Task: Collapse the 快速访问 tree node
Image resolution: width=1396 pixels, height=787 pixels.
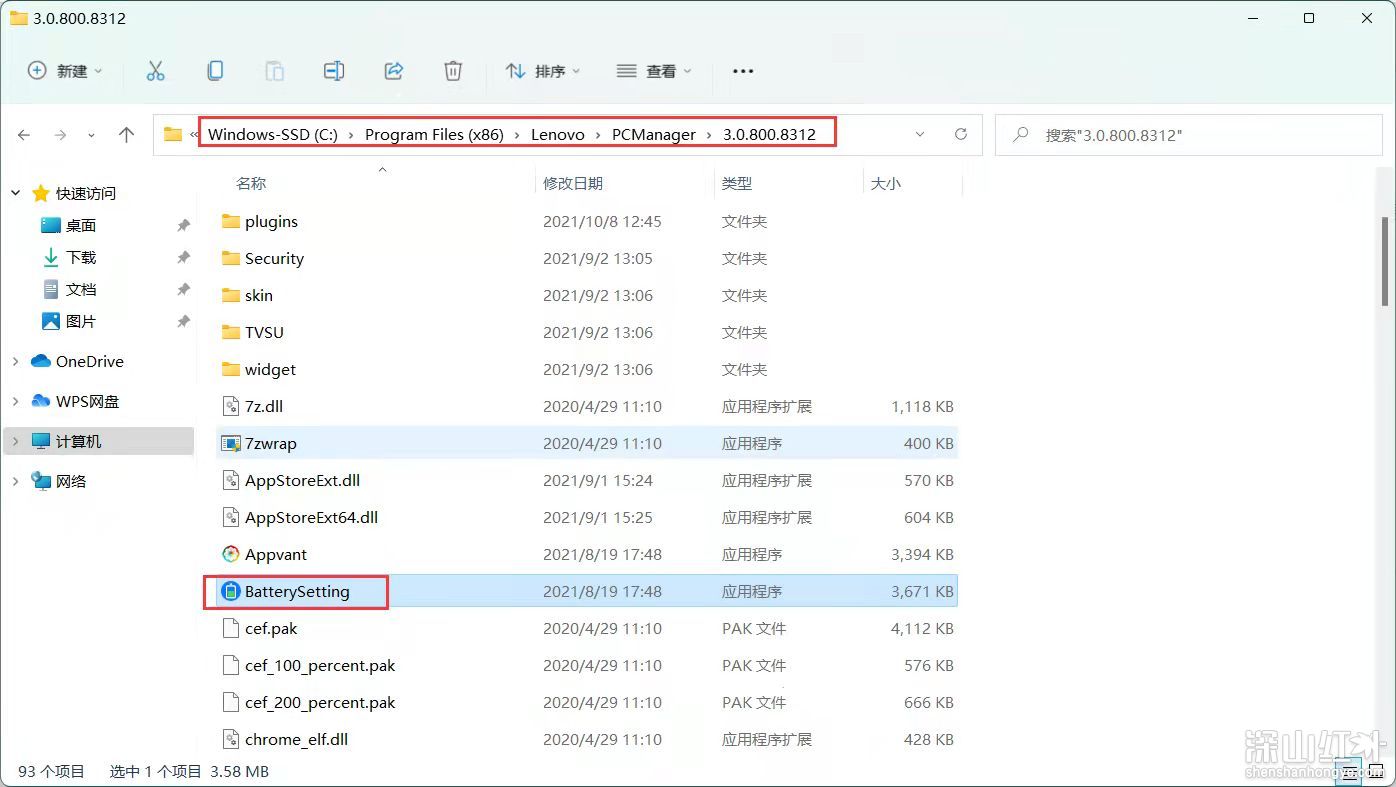Action: coord(16,193)
